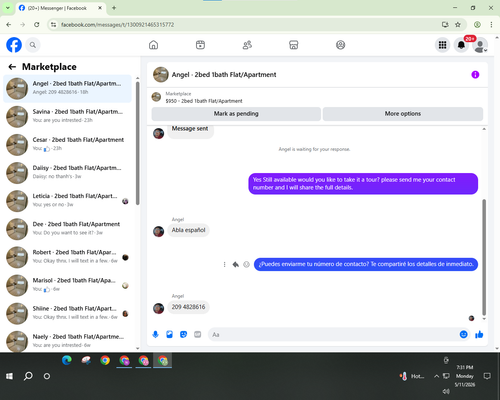The width and height of the screenshot is (500, 400).
Task: Reload the page
Action: [x=37, y=25]
